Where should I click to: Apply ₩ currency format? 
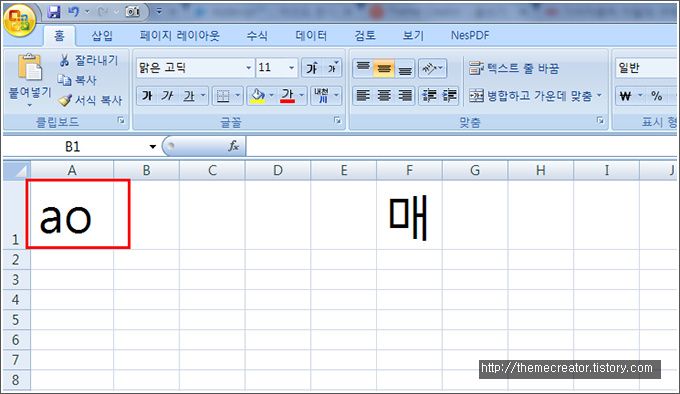625,95
